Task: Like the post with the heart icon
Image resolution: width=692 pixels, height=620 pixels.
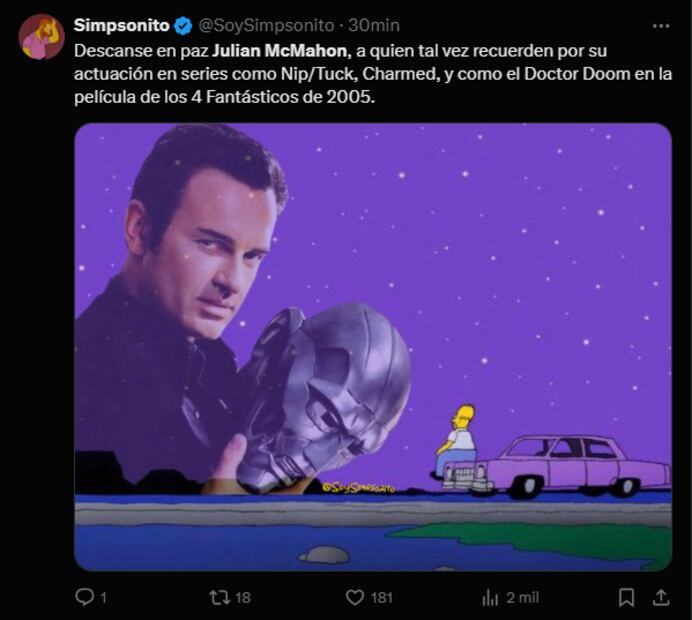Action: point(354,597)
